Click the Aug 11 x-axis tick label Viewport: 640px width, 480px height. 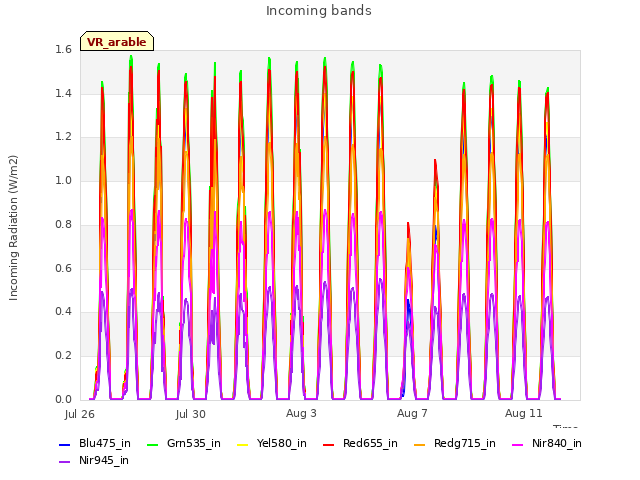(x=524, y=413)
